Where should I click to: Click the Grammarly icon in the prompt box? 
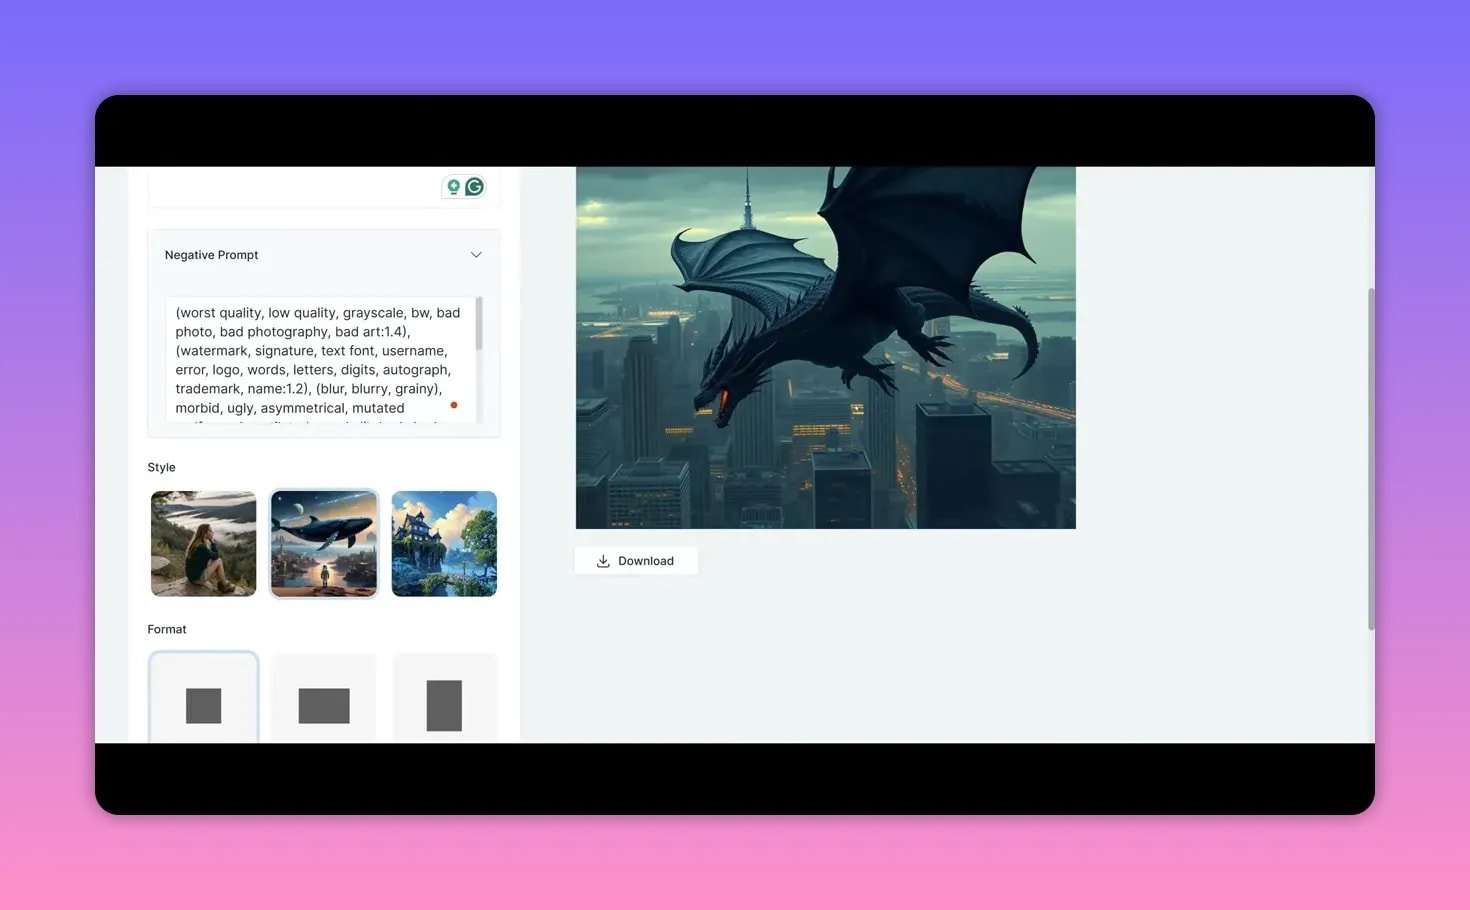click(x=475, y=187)
